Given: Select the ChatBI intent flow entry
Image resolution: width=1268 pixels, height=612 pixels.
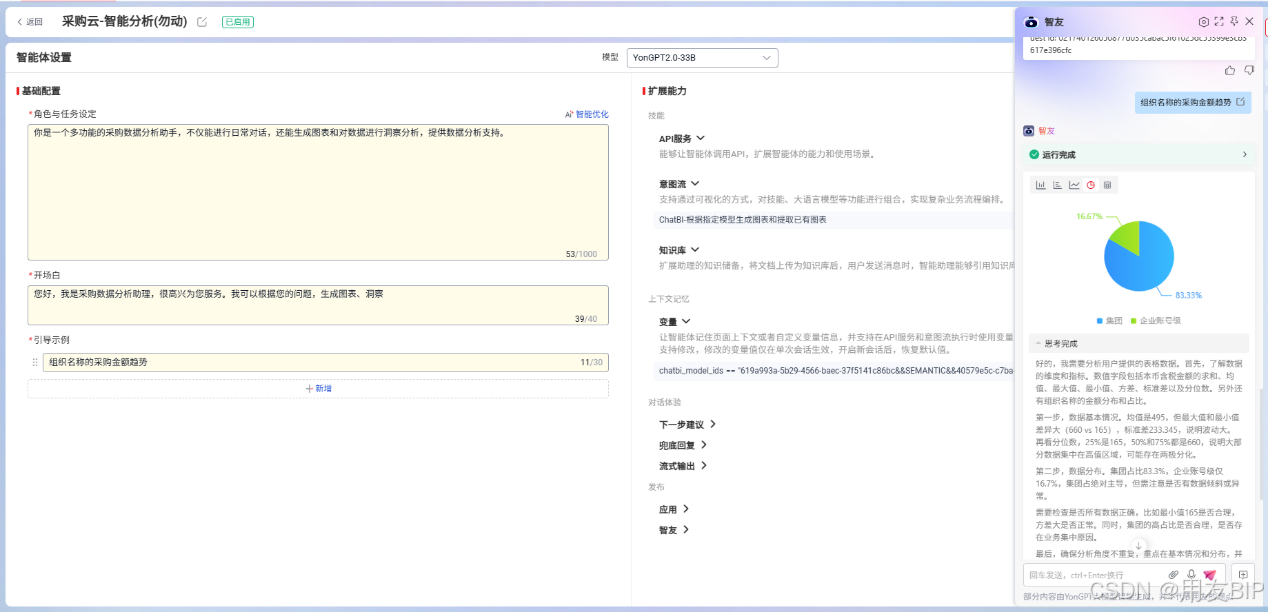Looking at the screenshot, I should coord(834,219).
